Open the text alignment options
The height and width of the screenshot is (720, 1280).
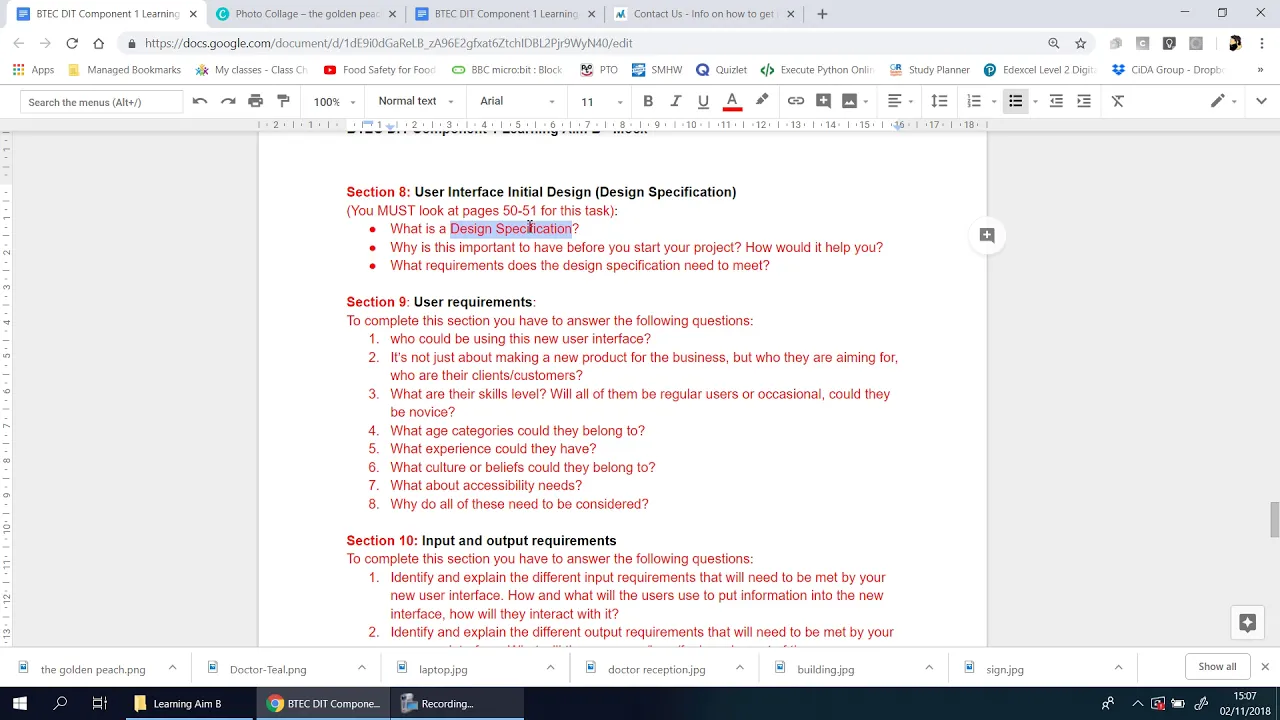(901, 101)
